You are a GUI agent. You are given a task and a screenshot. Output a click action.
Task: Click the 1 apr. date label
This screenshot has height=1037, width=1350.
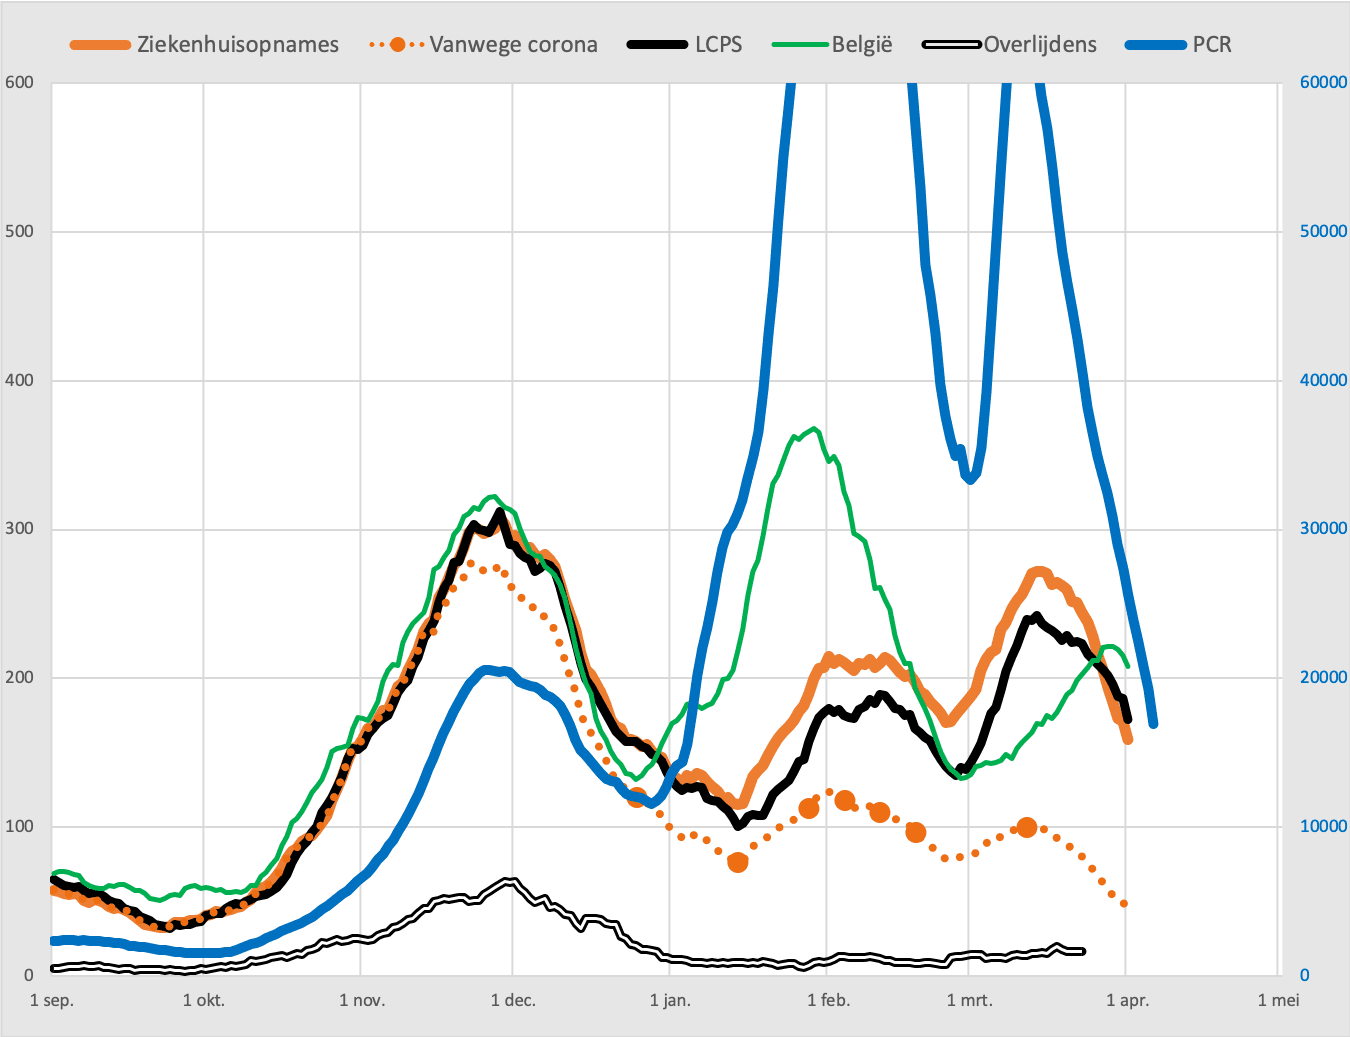(1127, 1000)
